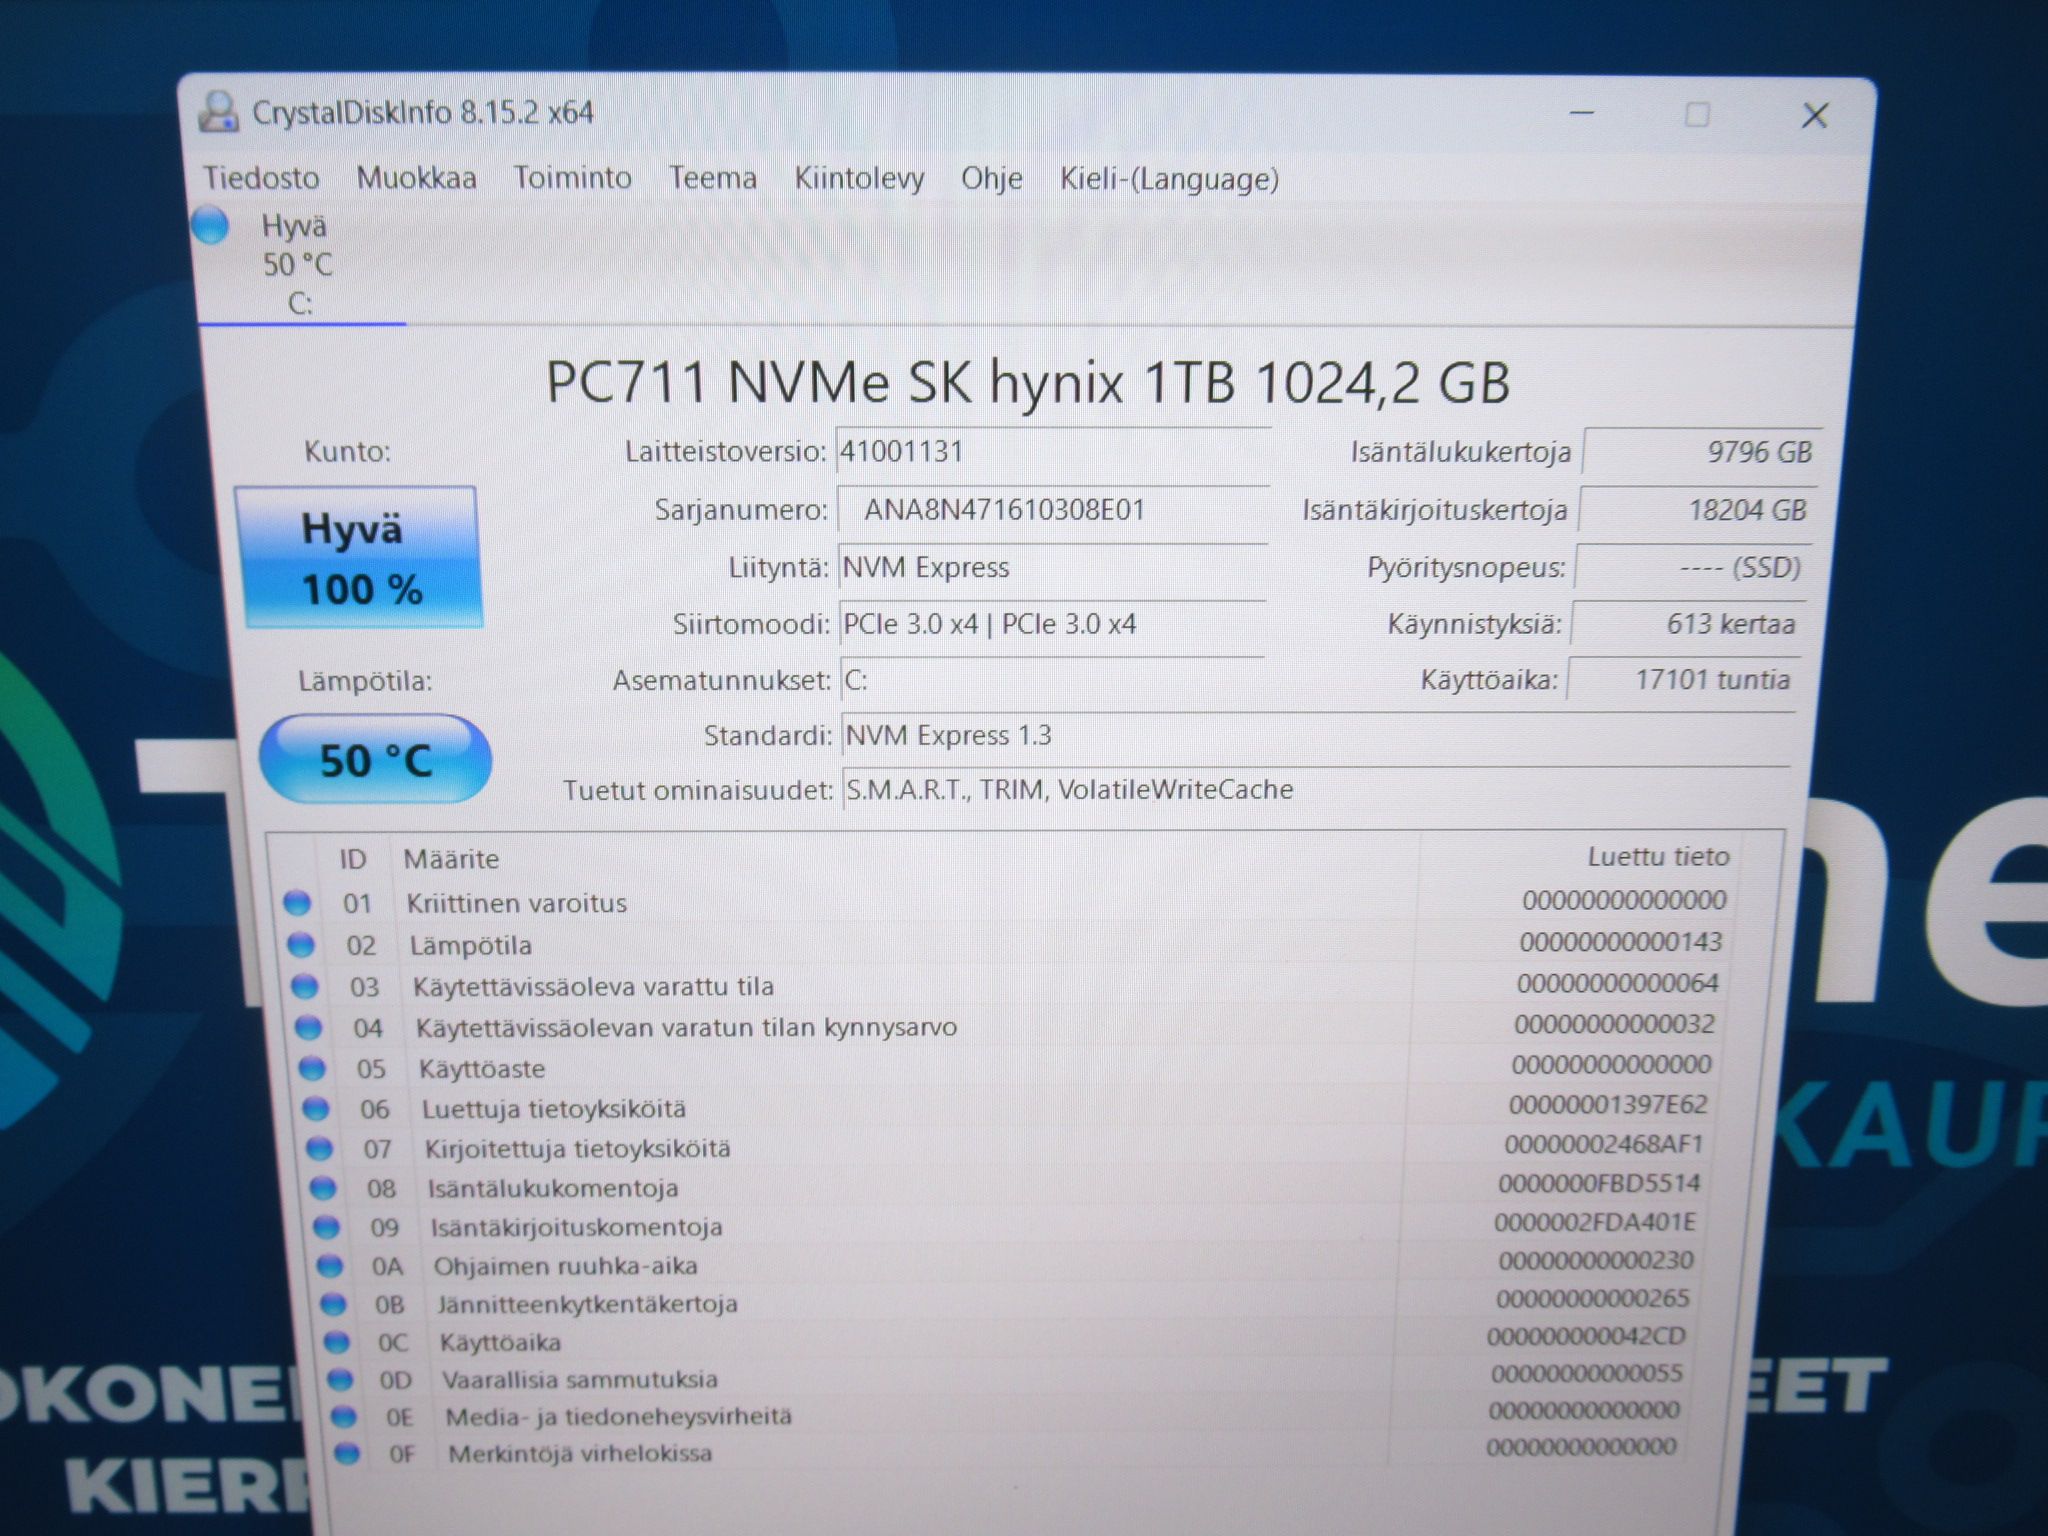Minimize the CrystalDiskInfo window
2048x1536 pixels.
click(x=1582, y=113)
